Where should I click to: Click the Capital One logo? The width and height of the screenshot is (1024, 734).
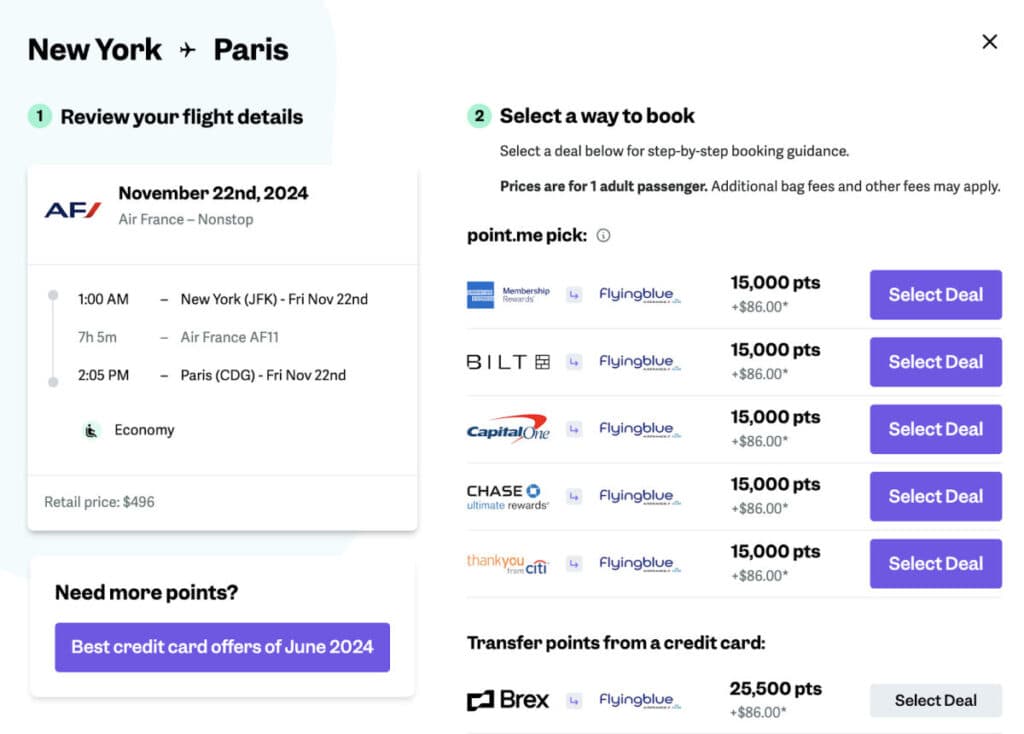(x=508, y=429)
